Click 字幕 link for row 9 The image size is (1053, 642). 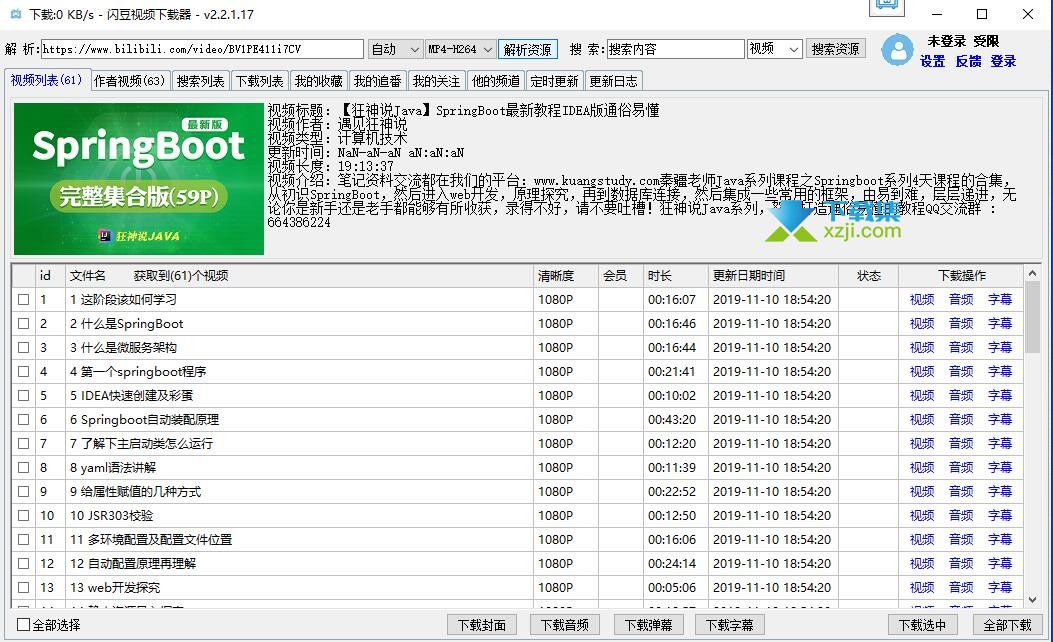pos(1000,492)
